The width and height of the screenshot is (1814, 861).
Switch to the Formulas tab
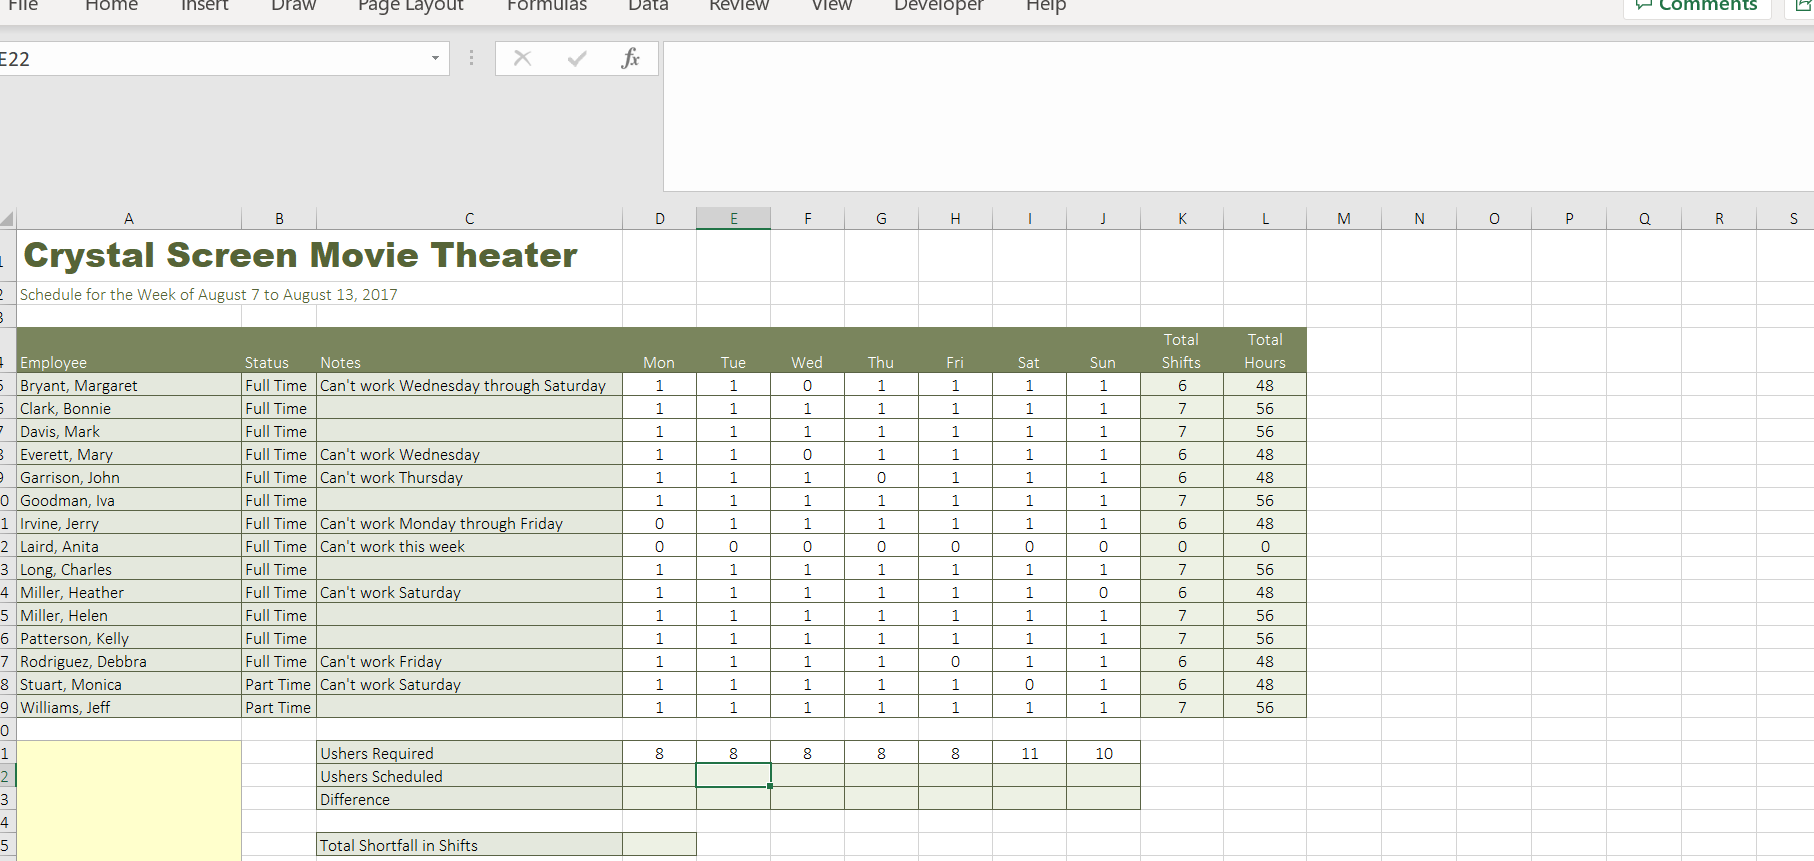(x=546, y=6)
